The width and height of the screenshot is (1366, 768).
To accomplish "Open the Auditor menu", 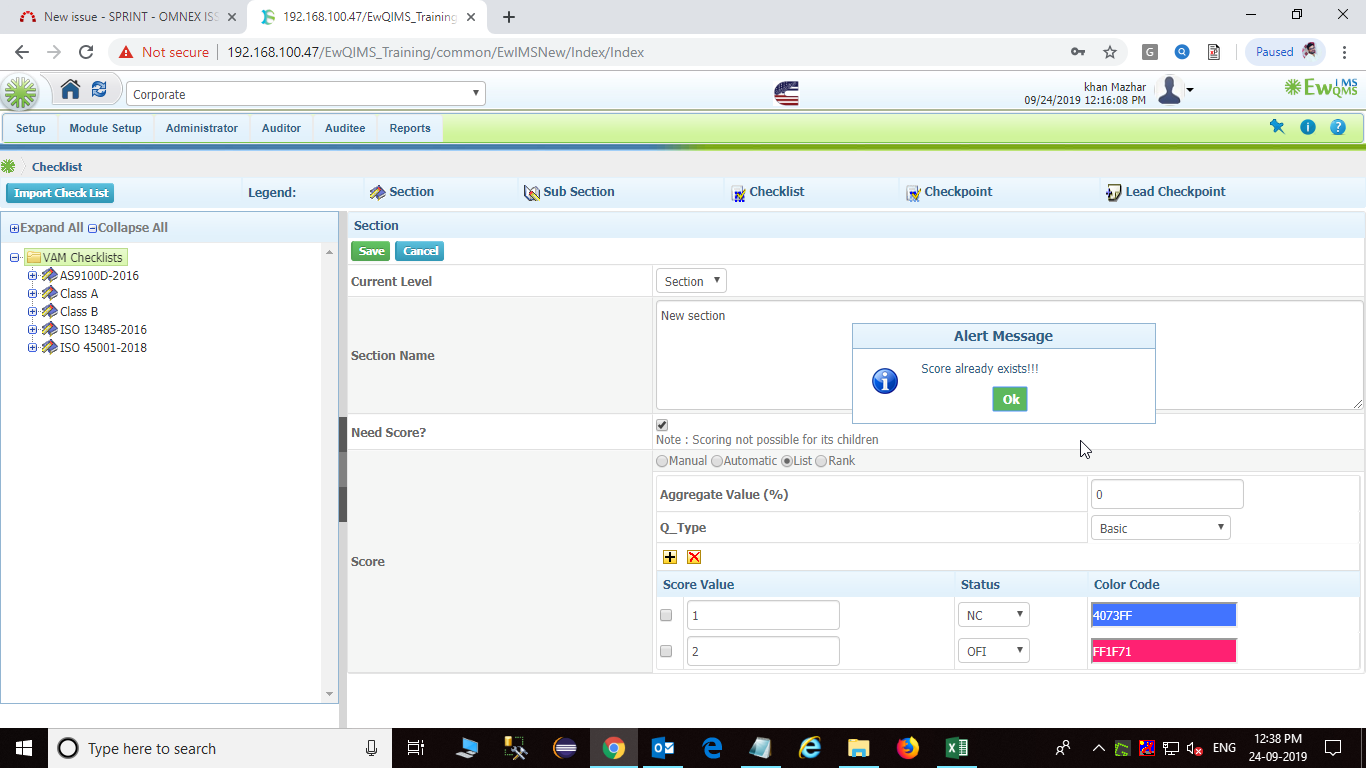I will click(281, 128).
